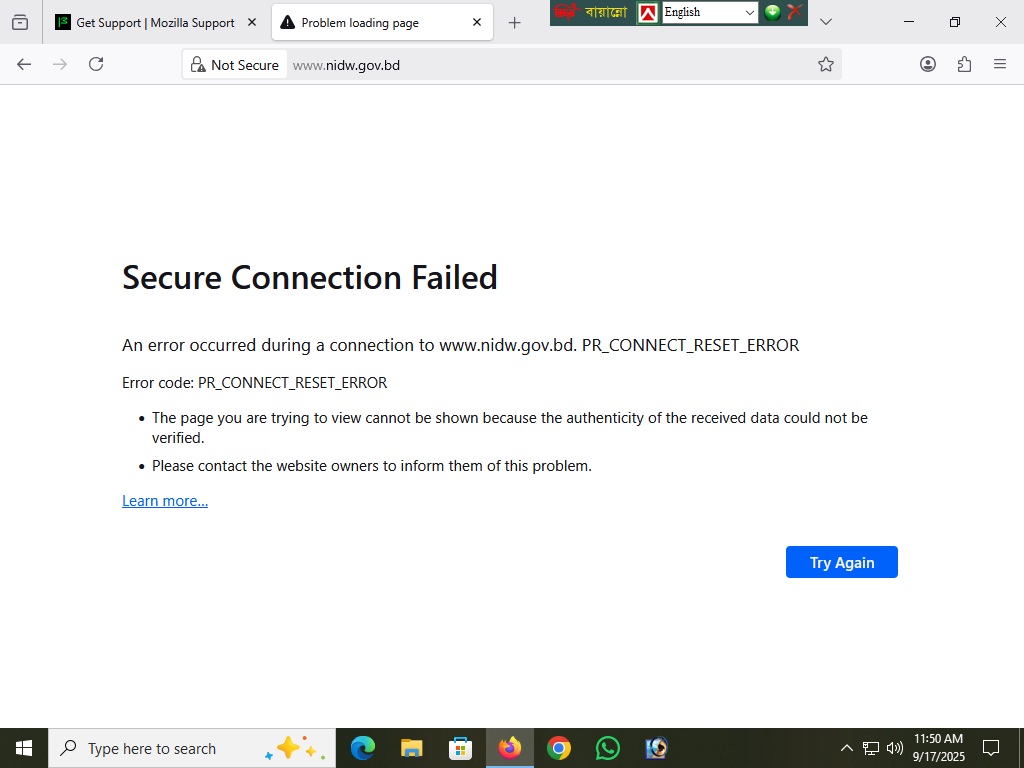Open WhatsApp from the taskbar
The image size is (1024, 768).
607,748
